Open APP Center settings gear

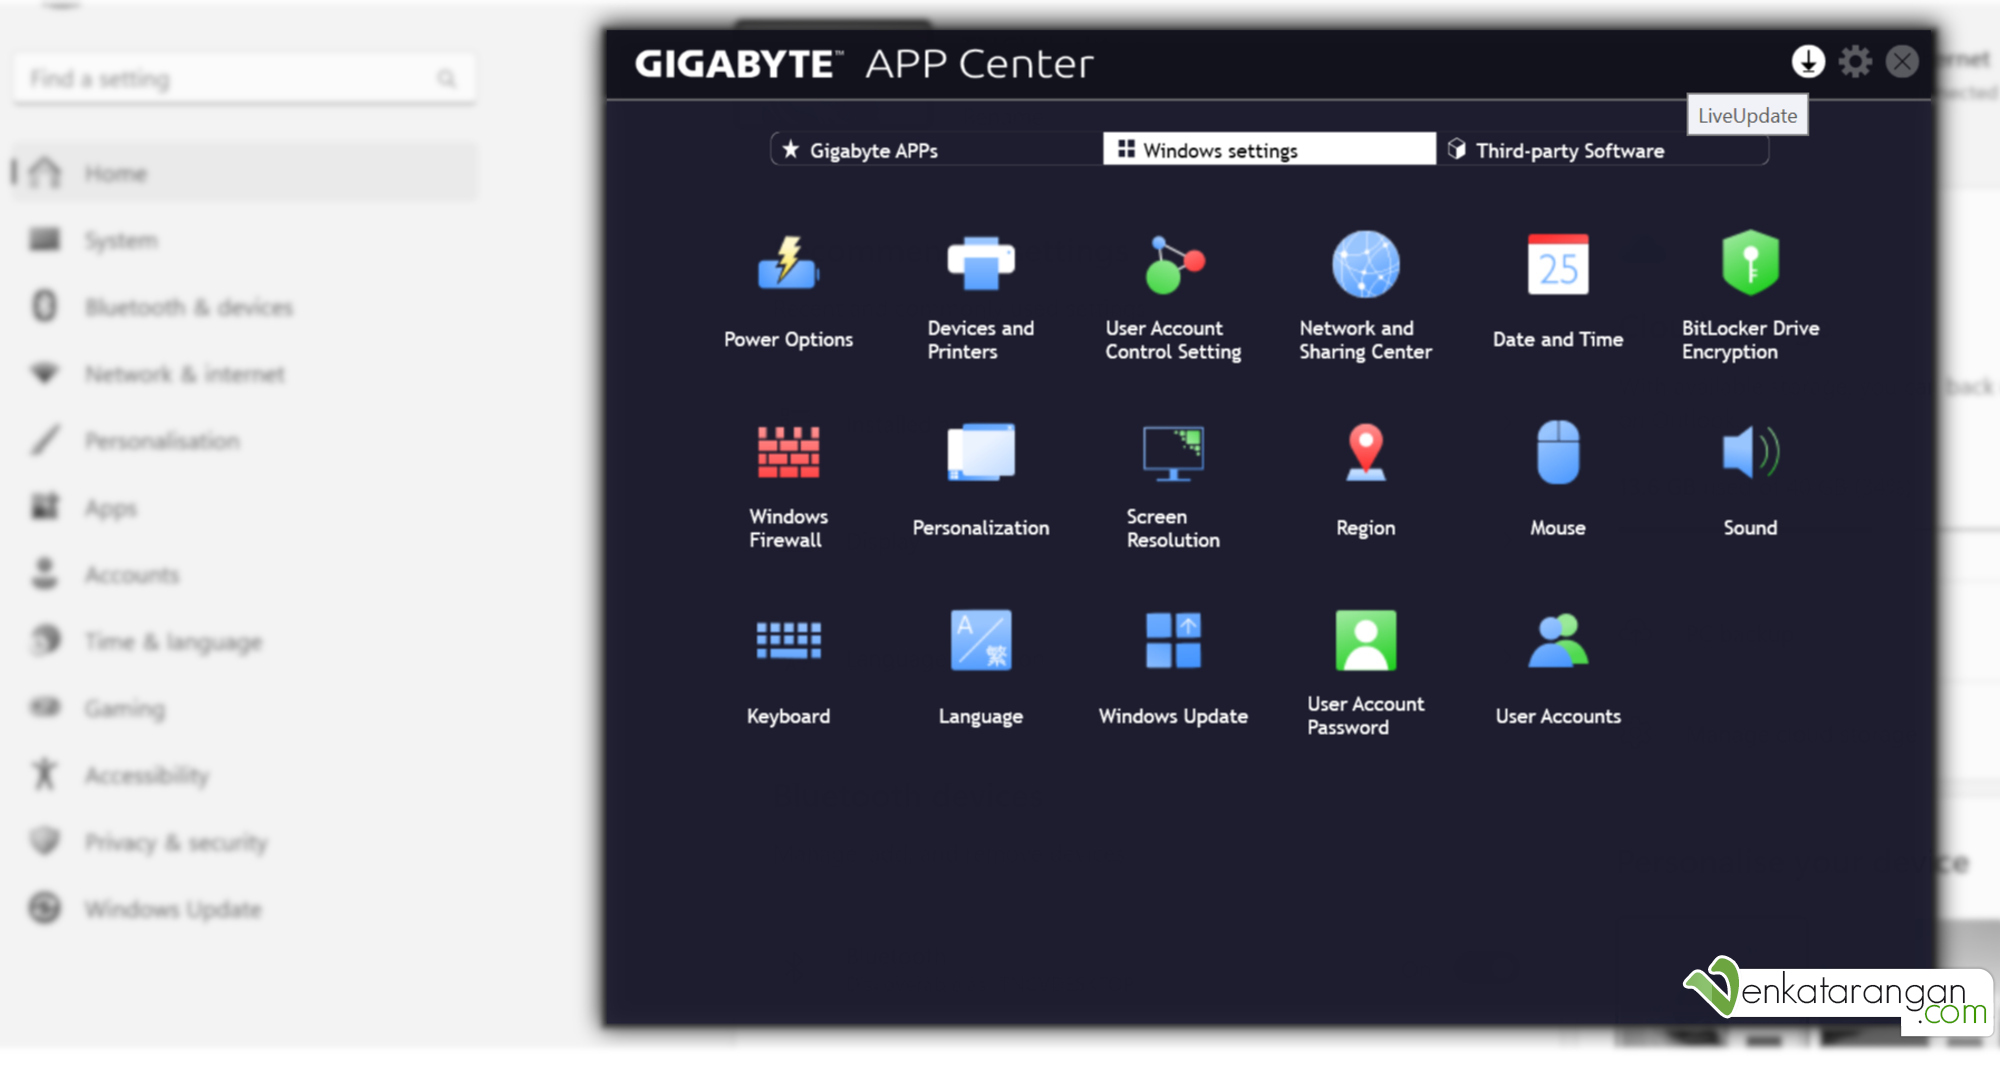pyautogui.click(x=1855, y=61)
